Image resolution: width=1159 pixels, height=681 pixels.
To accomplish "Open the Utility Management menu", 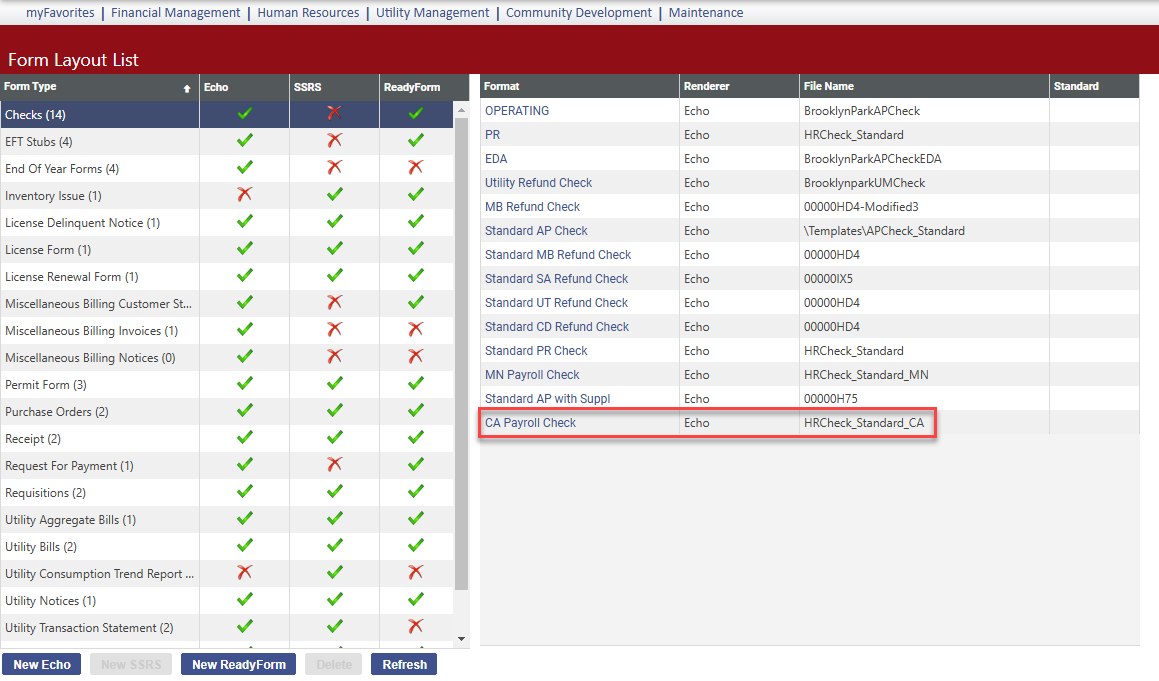I will point(432,13).
